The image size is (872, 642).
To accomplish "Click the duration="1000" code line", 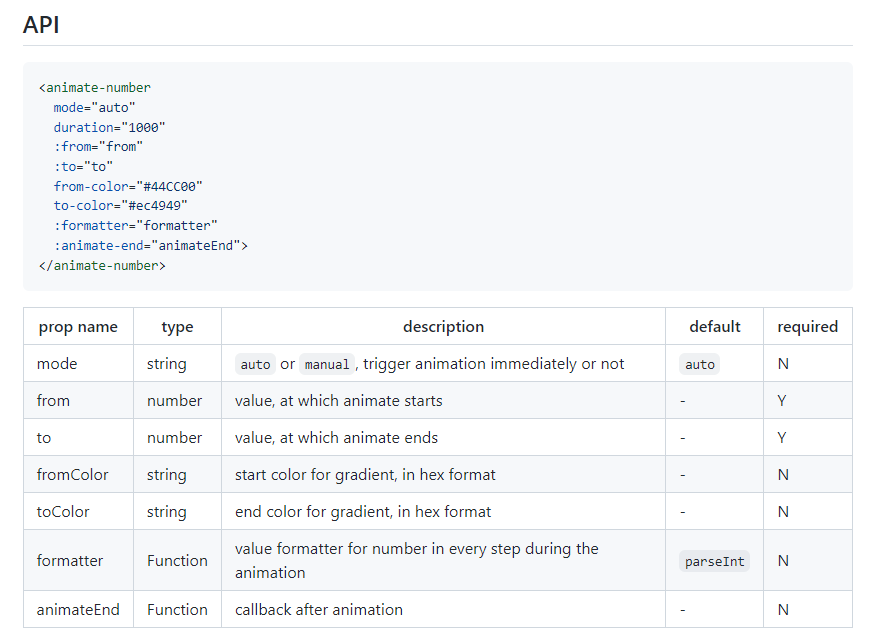I will 110,127.
